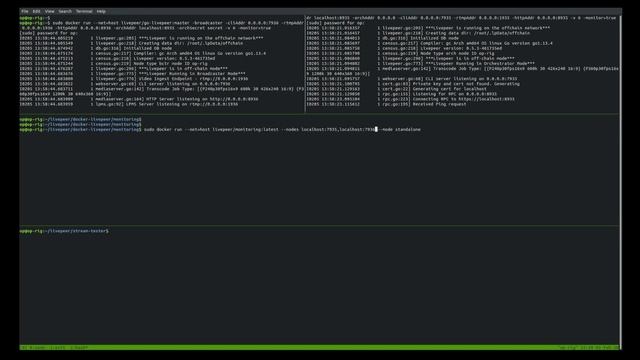Click 'Node type bctr node ID op-rig' line
This screenshot has height=360, width=640.
[113, 63]
